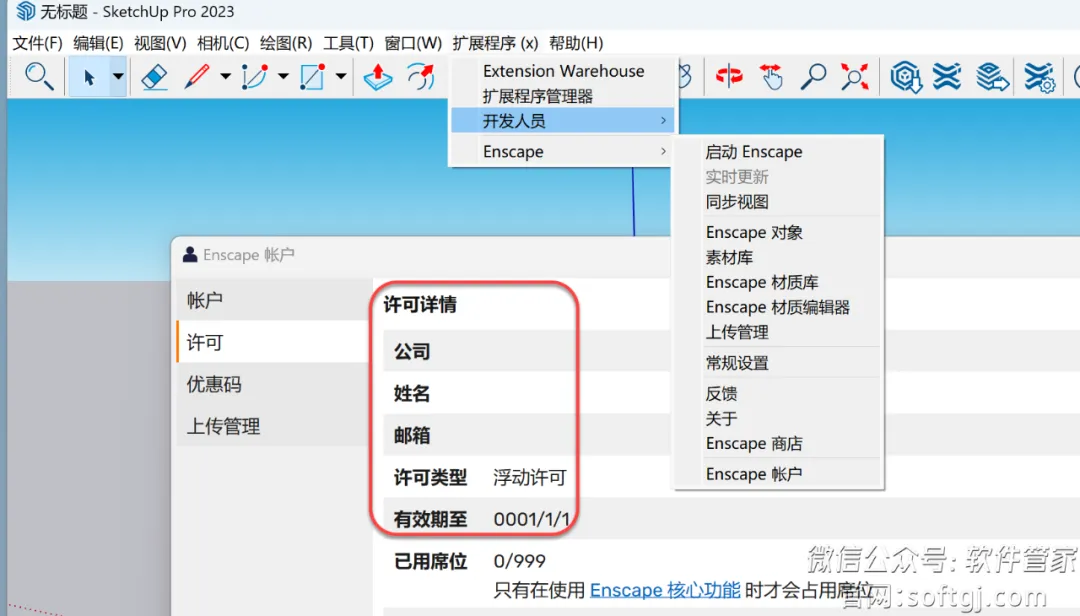Click the 浮动许可 license type value
The height and width of the screenshot is (616, 1080).
(x=530, y=477)
